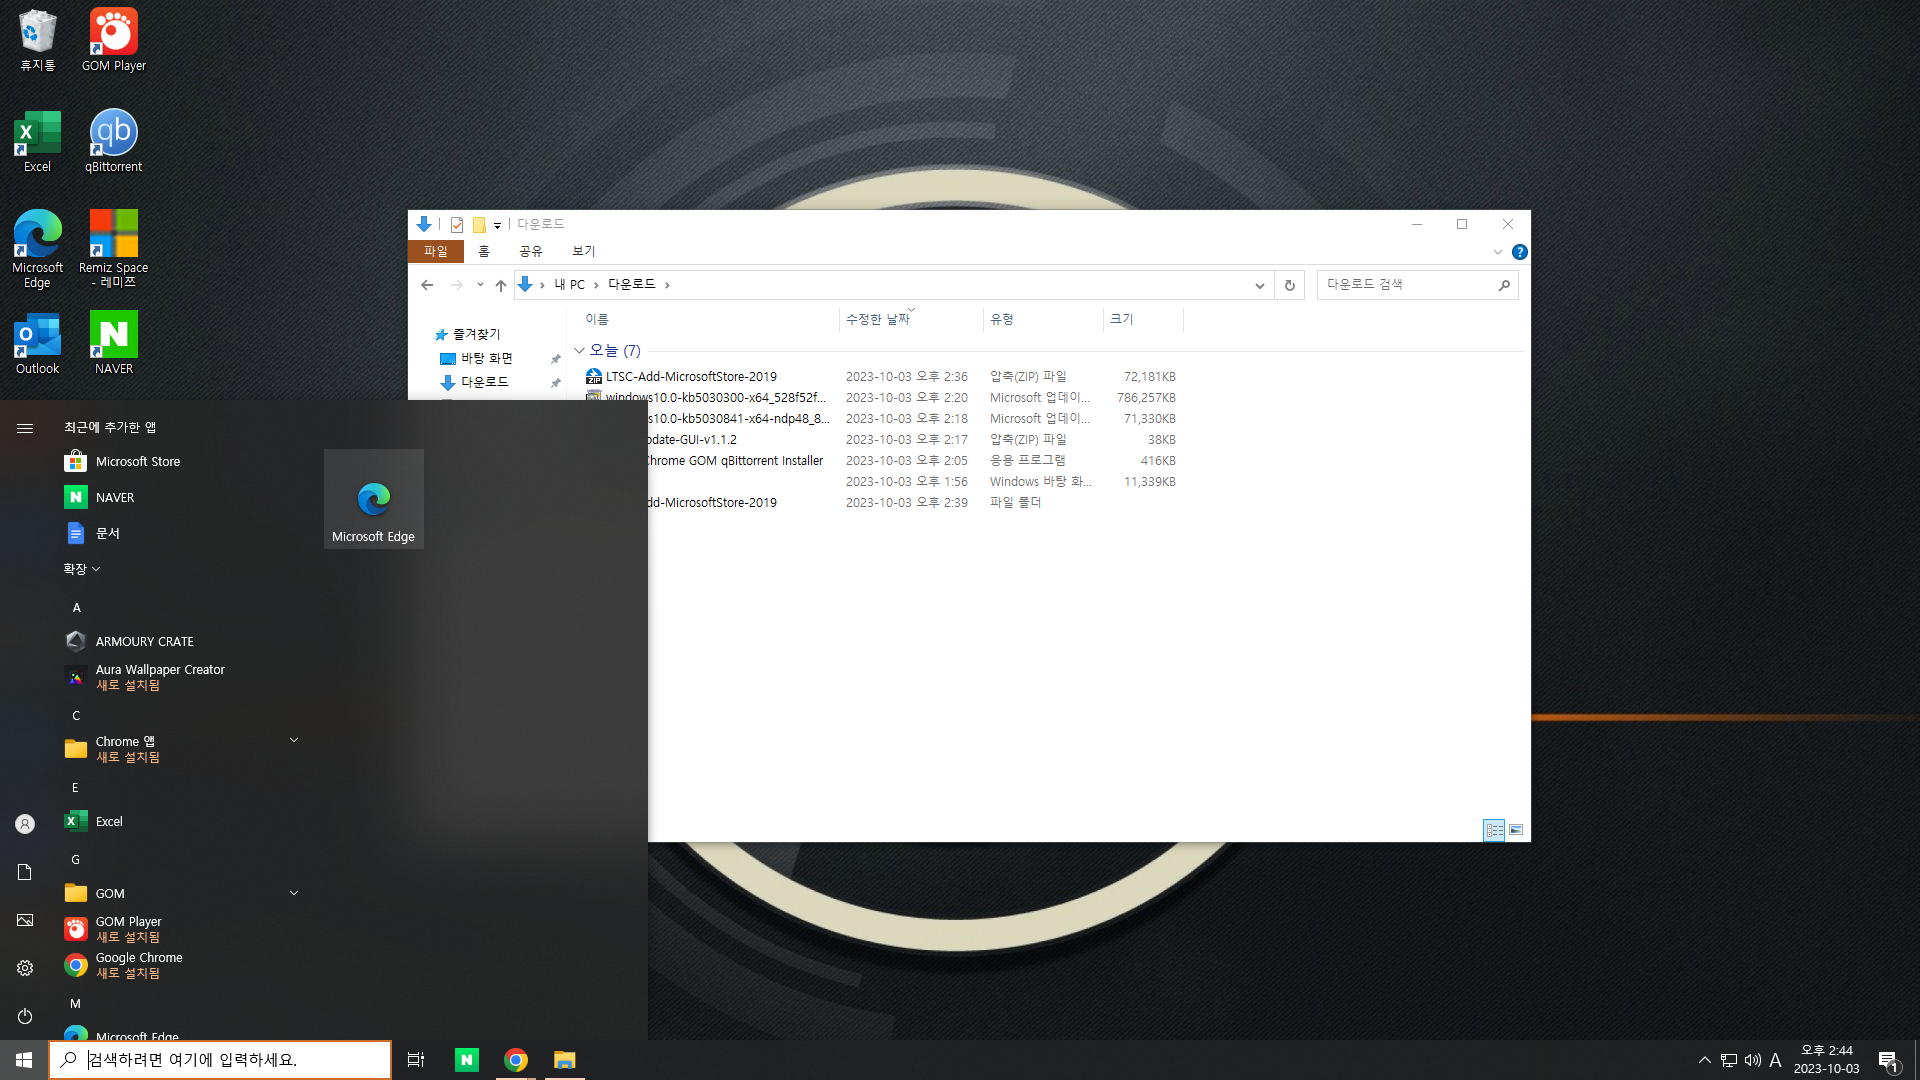
Task: Open the Recycle Bin desktop icon
Action: pyautogui.click(x=37, y=40)
